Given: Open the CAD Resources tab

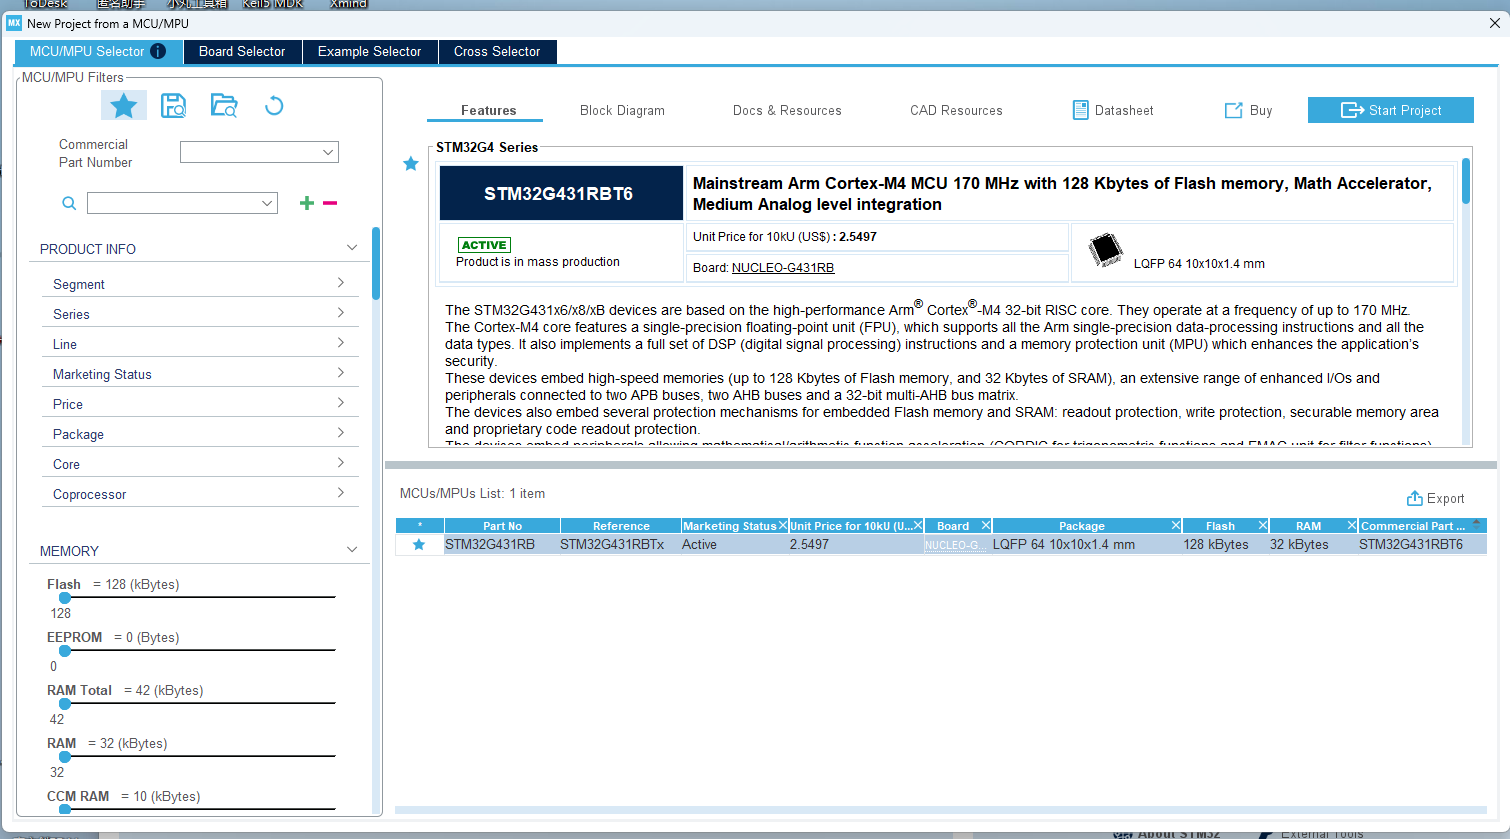Looking at the screenshot, I should [x=956, y=110].
